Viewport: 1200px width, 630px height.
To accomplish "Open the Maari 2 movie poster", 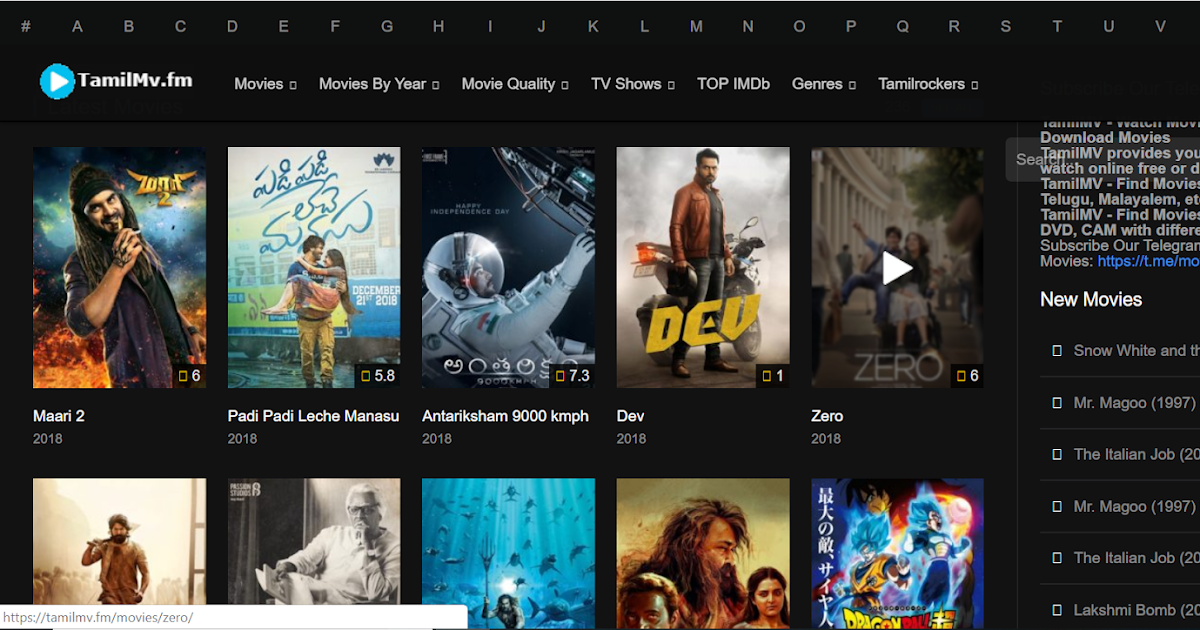I will click(x=119, y=267).
